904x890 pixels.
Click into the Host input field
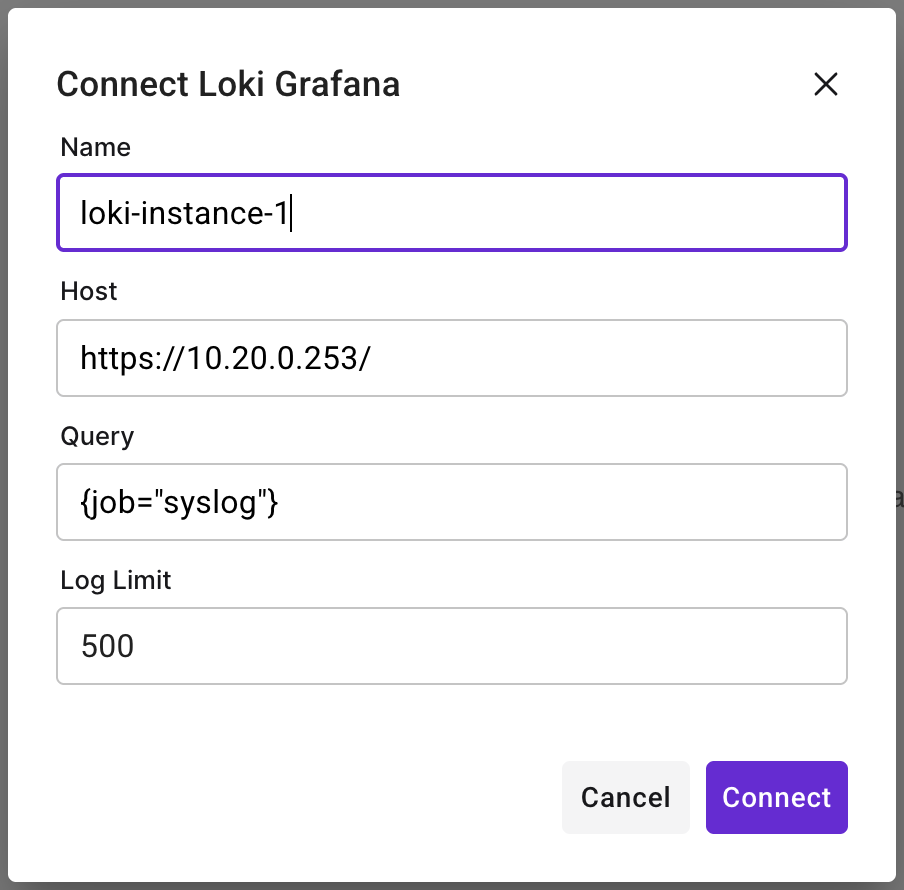(x=452, y=357)
